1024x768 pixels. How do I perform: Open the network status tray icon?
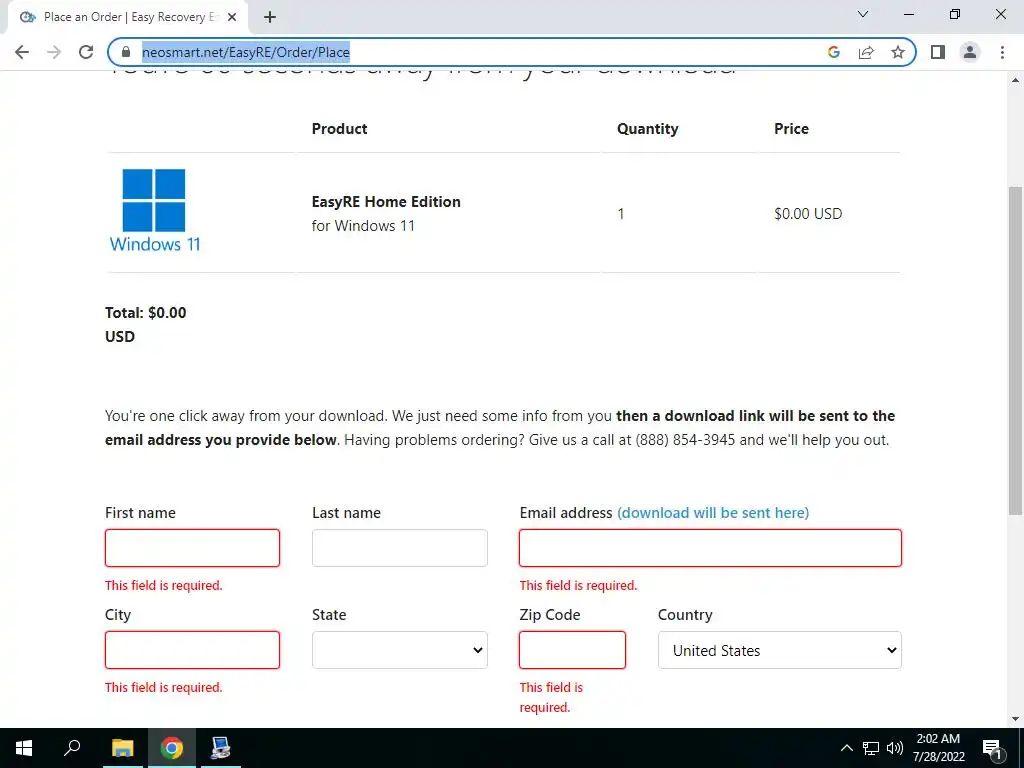(871, 748)
